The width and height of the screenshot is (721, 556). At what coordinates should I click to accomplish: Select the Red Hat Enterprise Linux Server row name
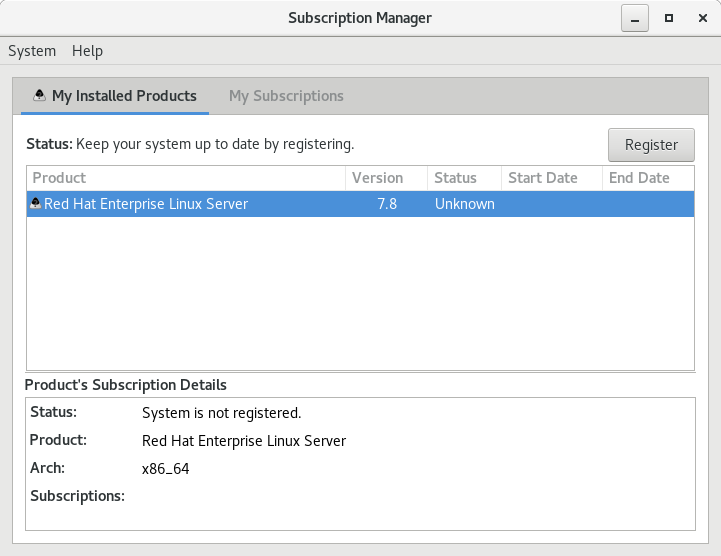pos(146,204)
